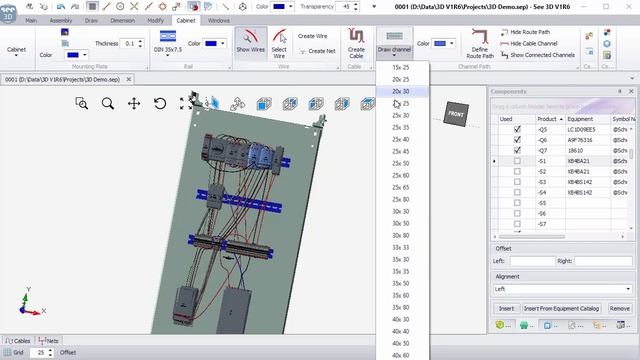
Task: Click the Rail blue color swatch
Action: (x=211, y=43)
